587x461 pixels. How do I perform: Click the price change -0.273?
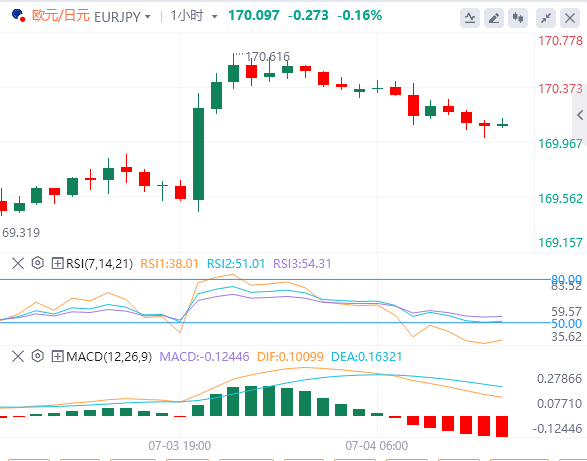308,15
